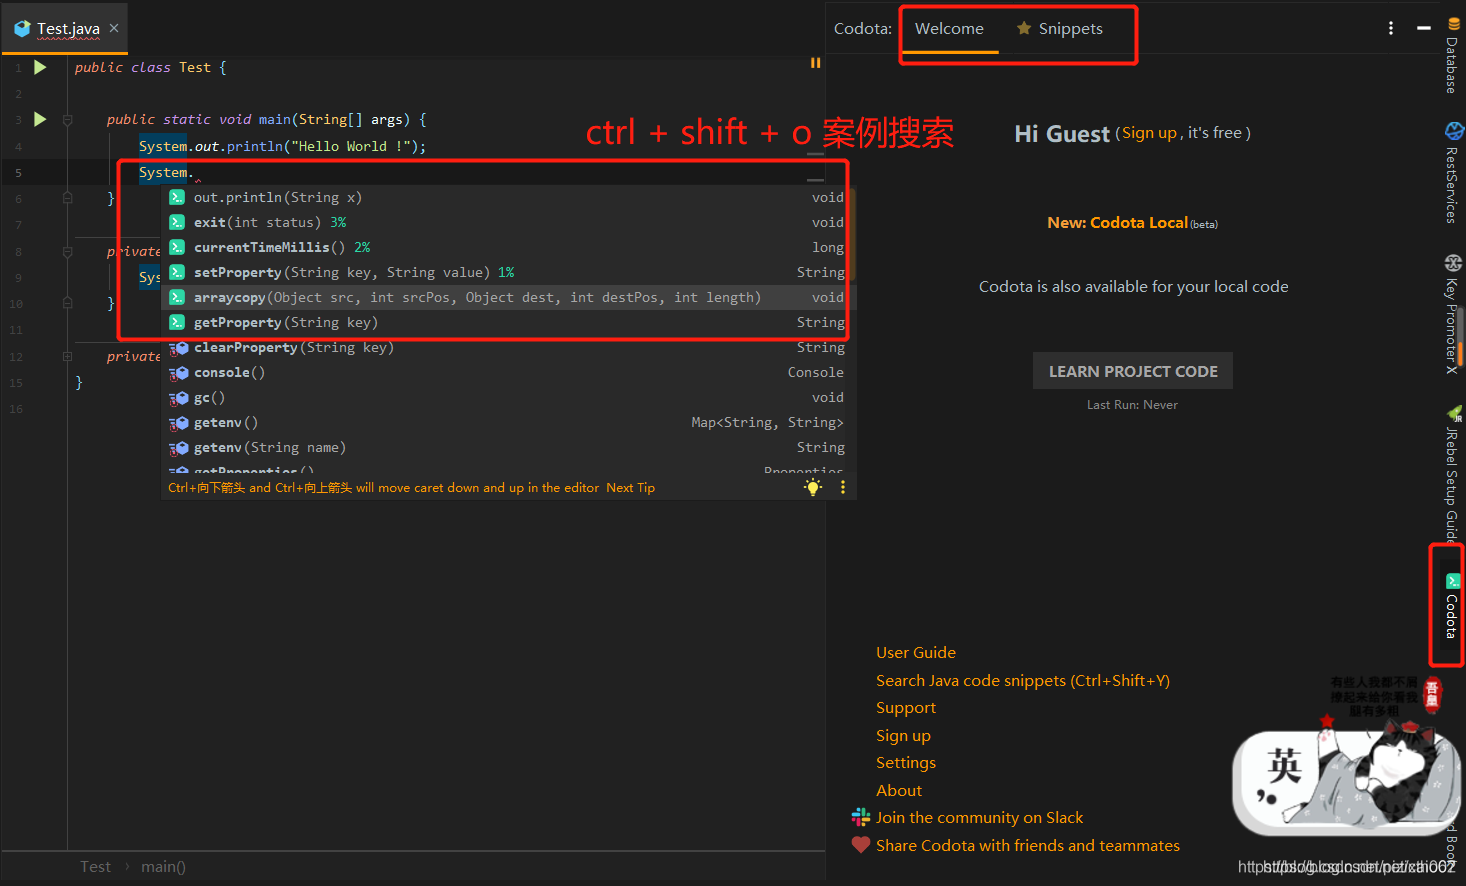The width and height of the screenshot is (1466, 886).
Task: Collapse the main method fold marker
Action: coord(68,120)
